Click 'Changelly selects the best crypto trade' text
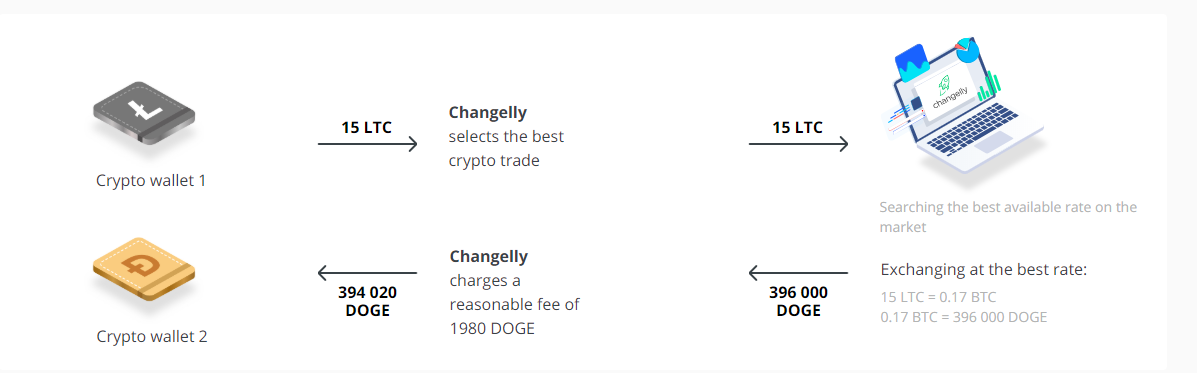Screen dimensions: 1197x373 point(506,137)
